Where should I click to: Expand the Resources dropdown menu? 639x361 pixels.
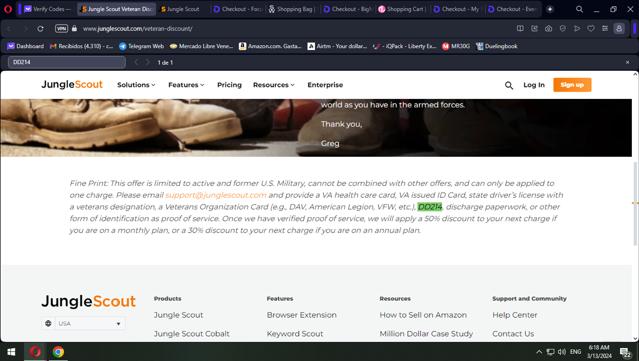pos(273,85)
